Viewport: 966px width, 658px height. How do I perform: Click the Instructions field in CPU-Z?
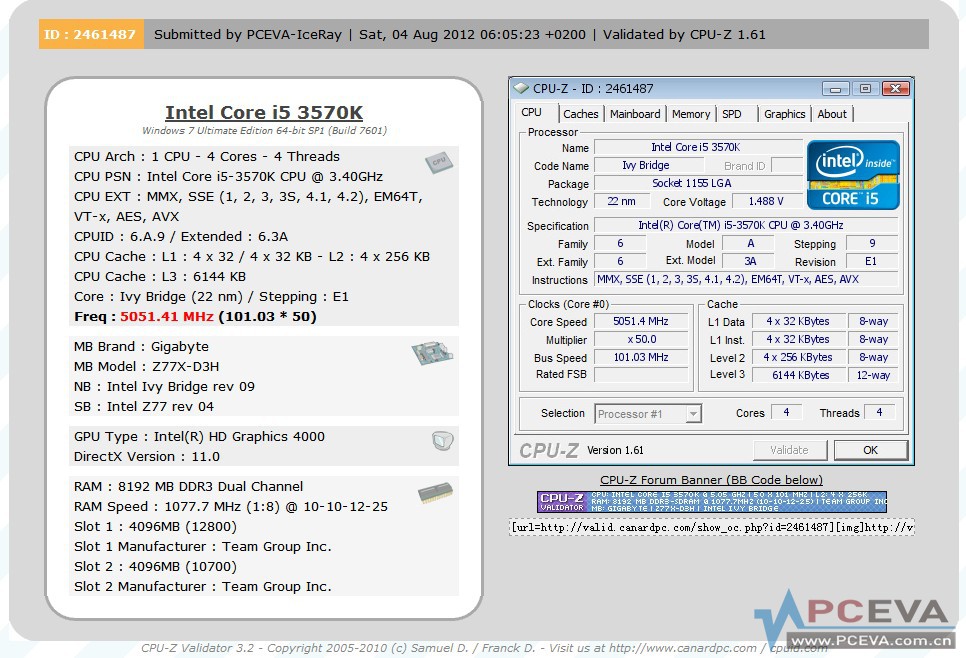745,279
